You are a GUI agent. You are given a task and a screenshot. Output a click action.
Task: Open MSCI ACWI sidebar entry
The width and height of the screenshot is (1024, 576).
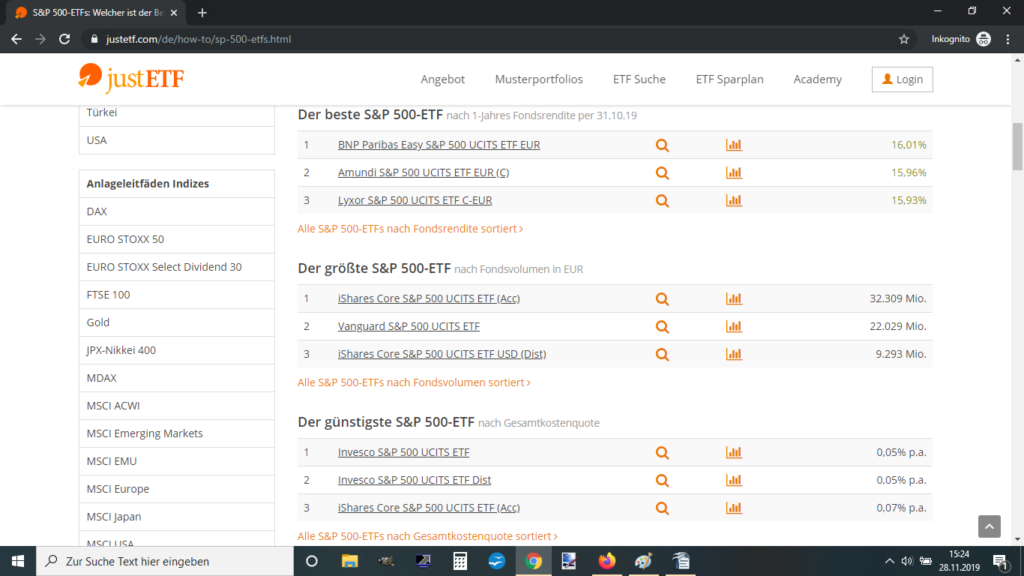click(176, 406)
